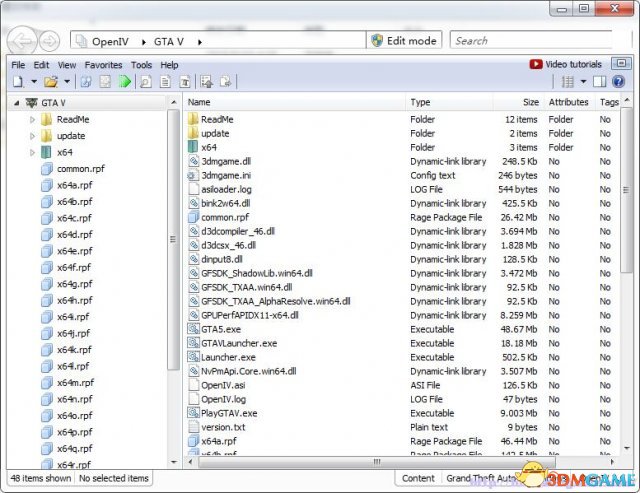Sort by the Name column header

click(x=295, y=102)
